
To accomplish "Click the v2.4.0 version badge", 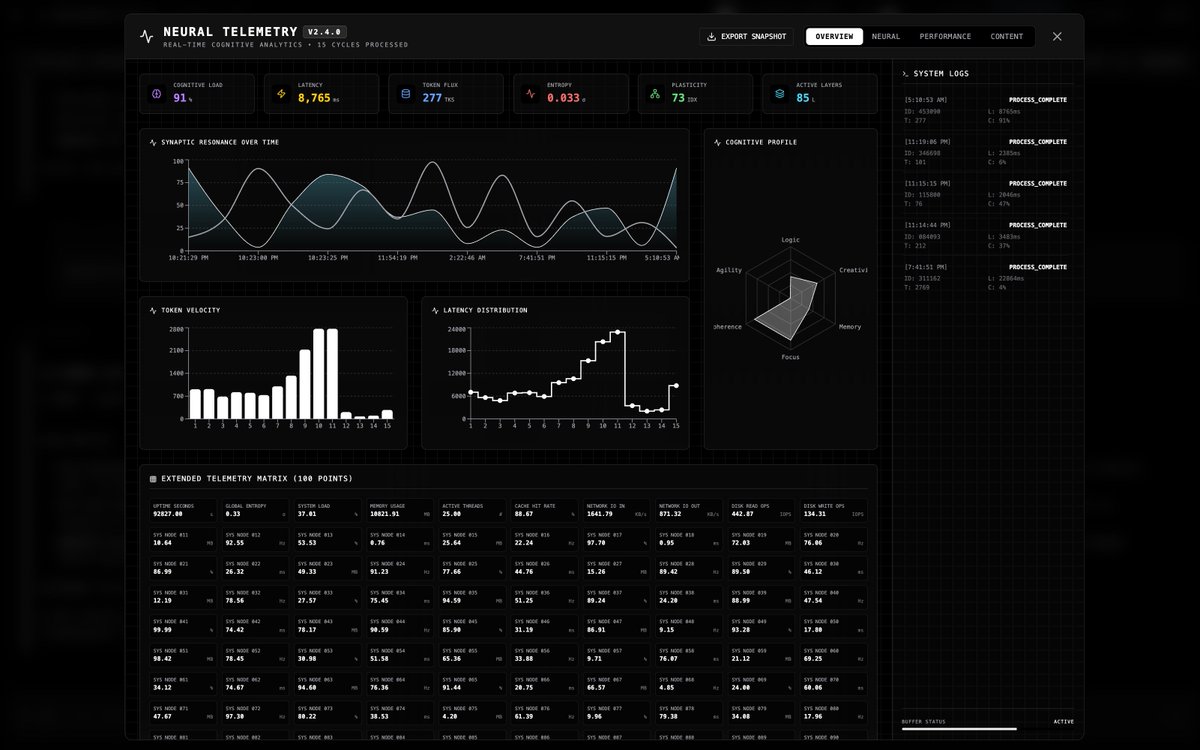I will coord(325,32).
